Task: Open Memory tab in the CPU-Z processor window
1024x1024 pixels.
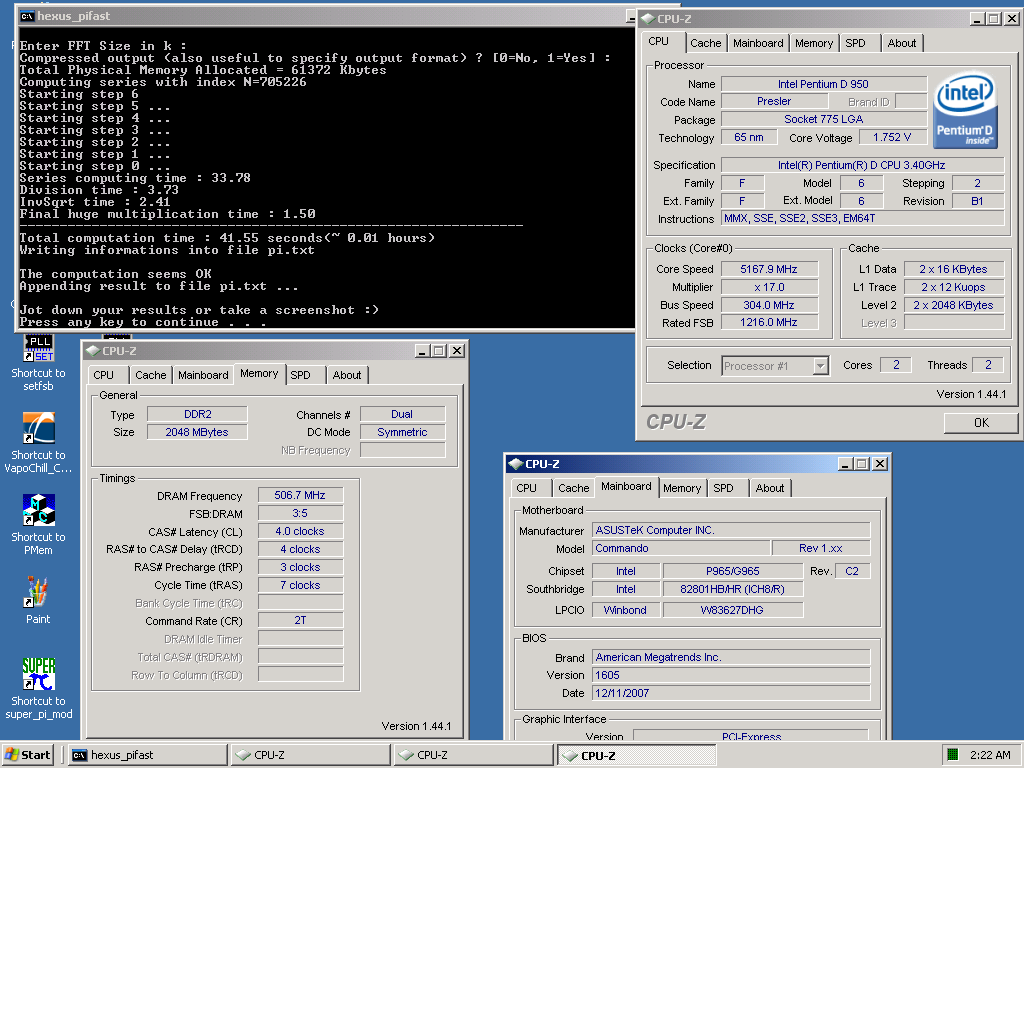Action: click(814, 43)
